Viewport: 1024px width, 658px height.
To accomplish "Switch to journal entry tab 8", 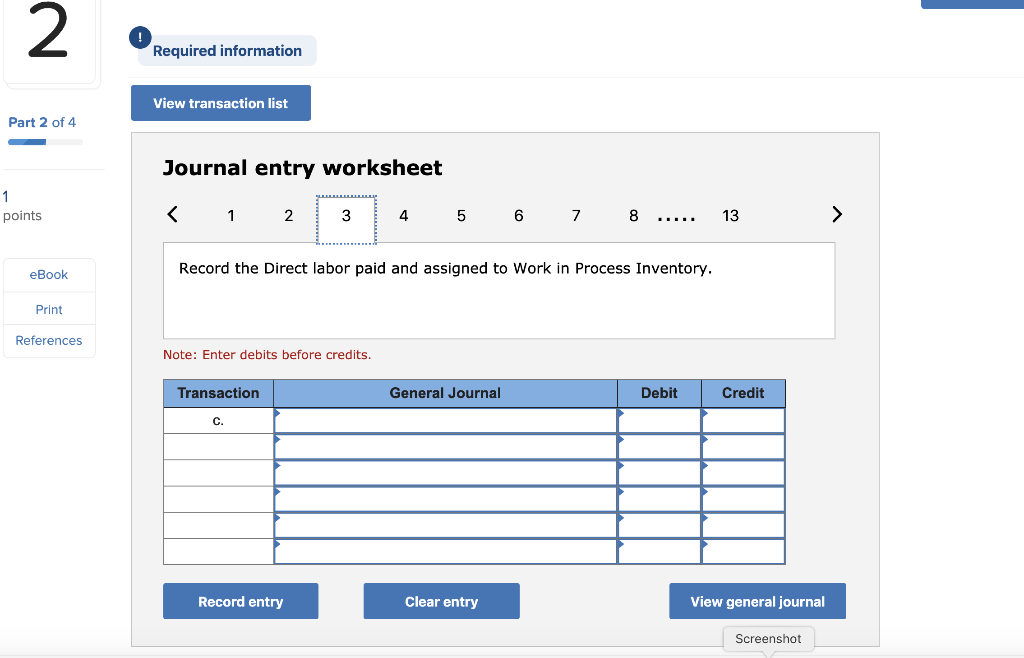I will pos(633,215).
